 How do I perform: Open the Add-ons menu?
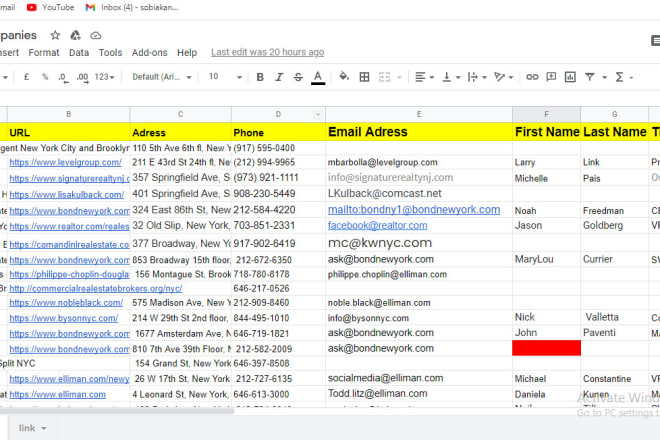coord(149,53)
